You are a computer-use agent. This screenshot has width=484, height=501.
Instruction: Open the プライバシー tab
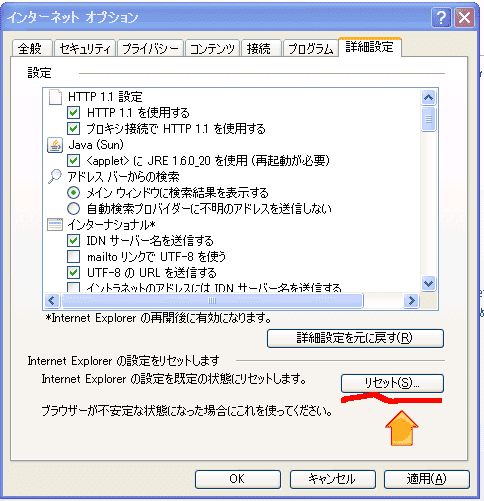coord(150,49)
